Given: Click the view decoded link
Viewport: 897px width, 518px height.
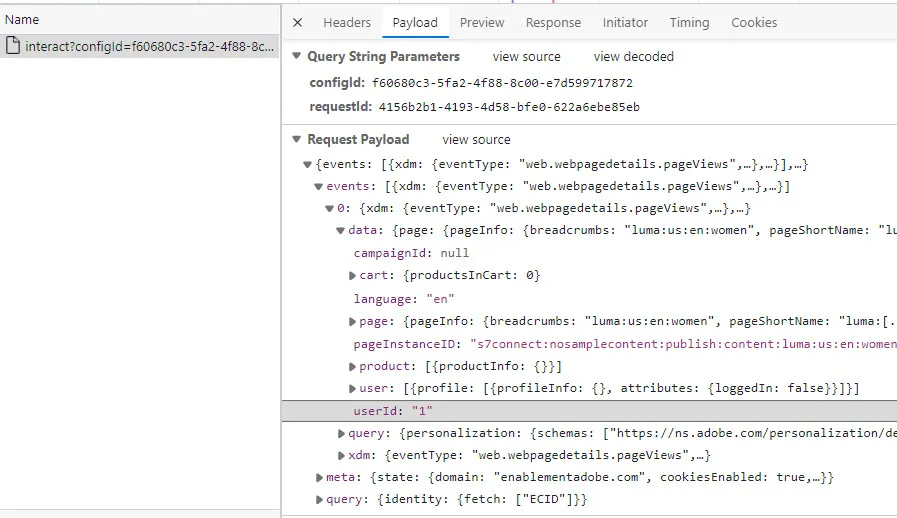Looking at the screenshot, I should coord(633,57).
